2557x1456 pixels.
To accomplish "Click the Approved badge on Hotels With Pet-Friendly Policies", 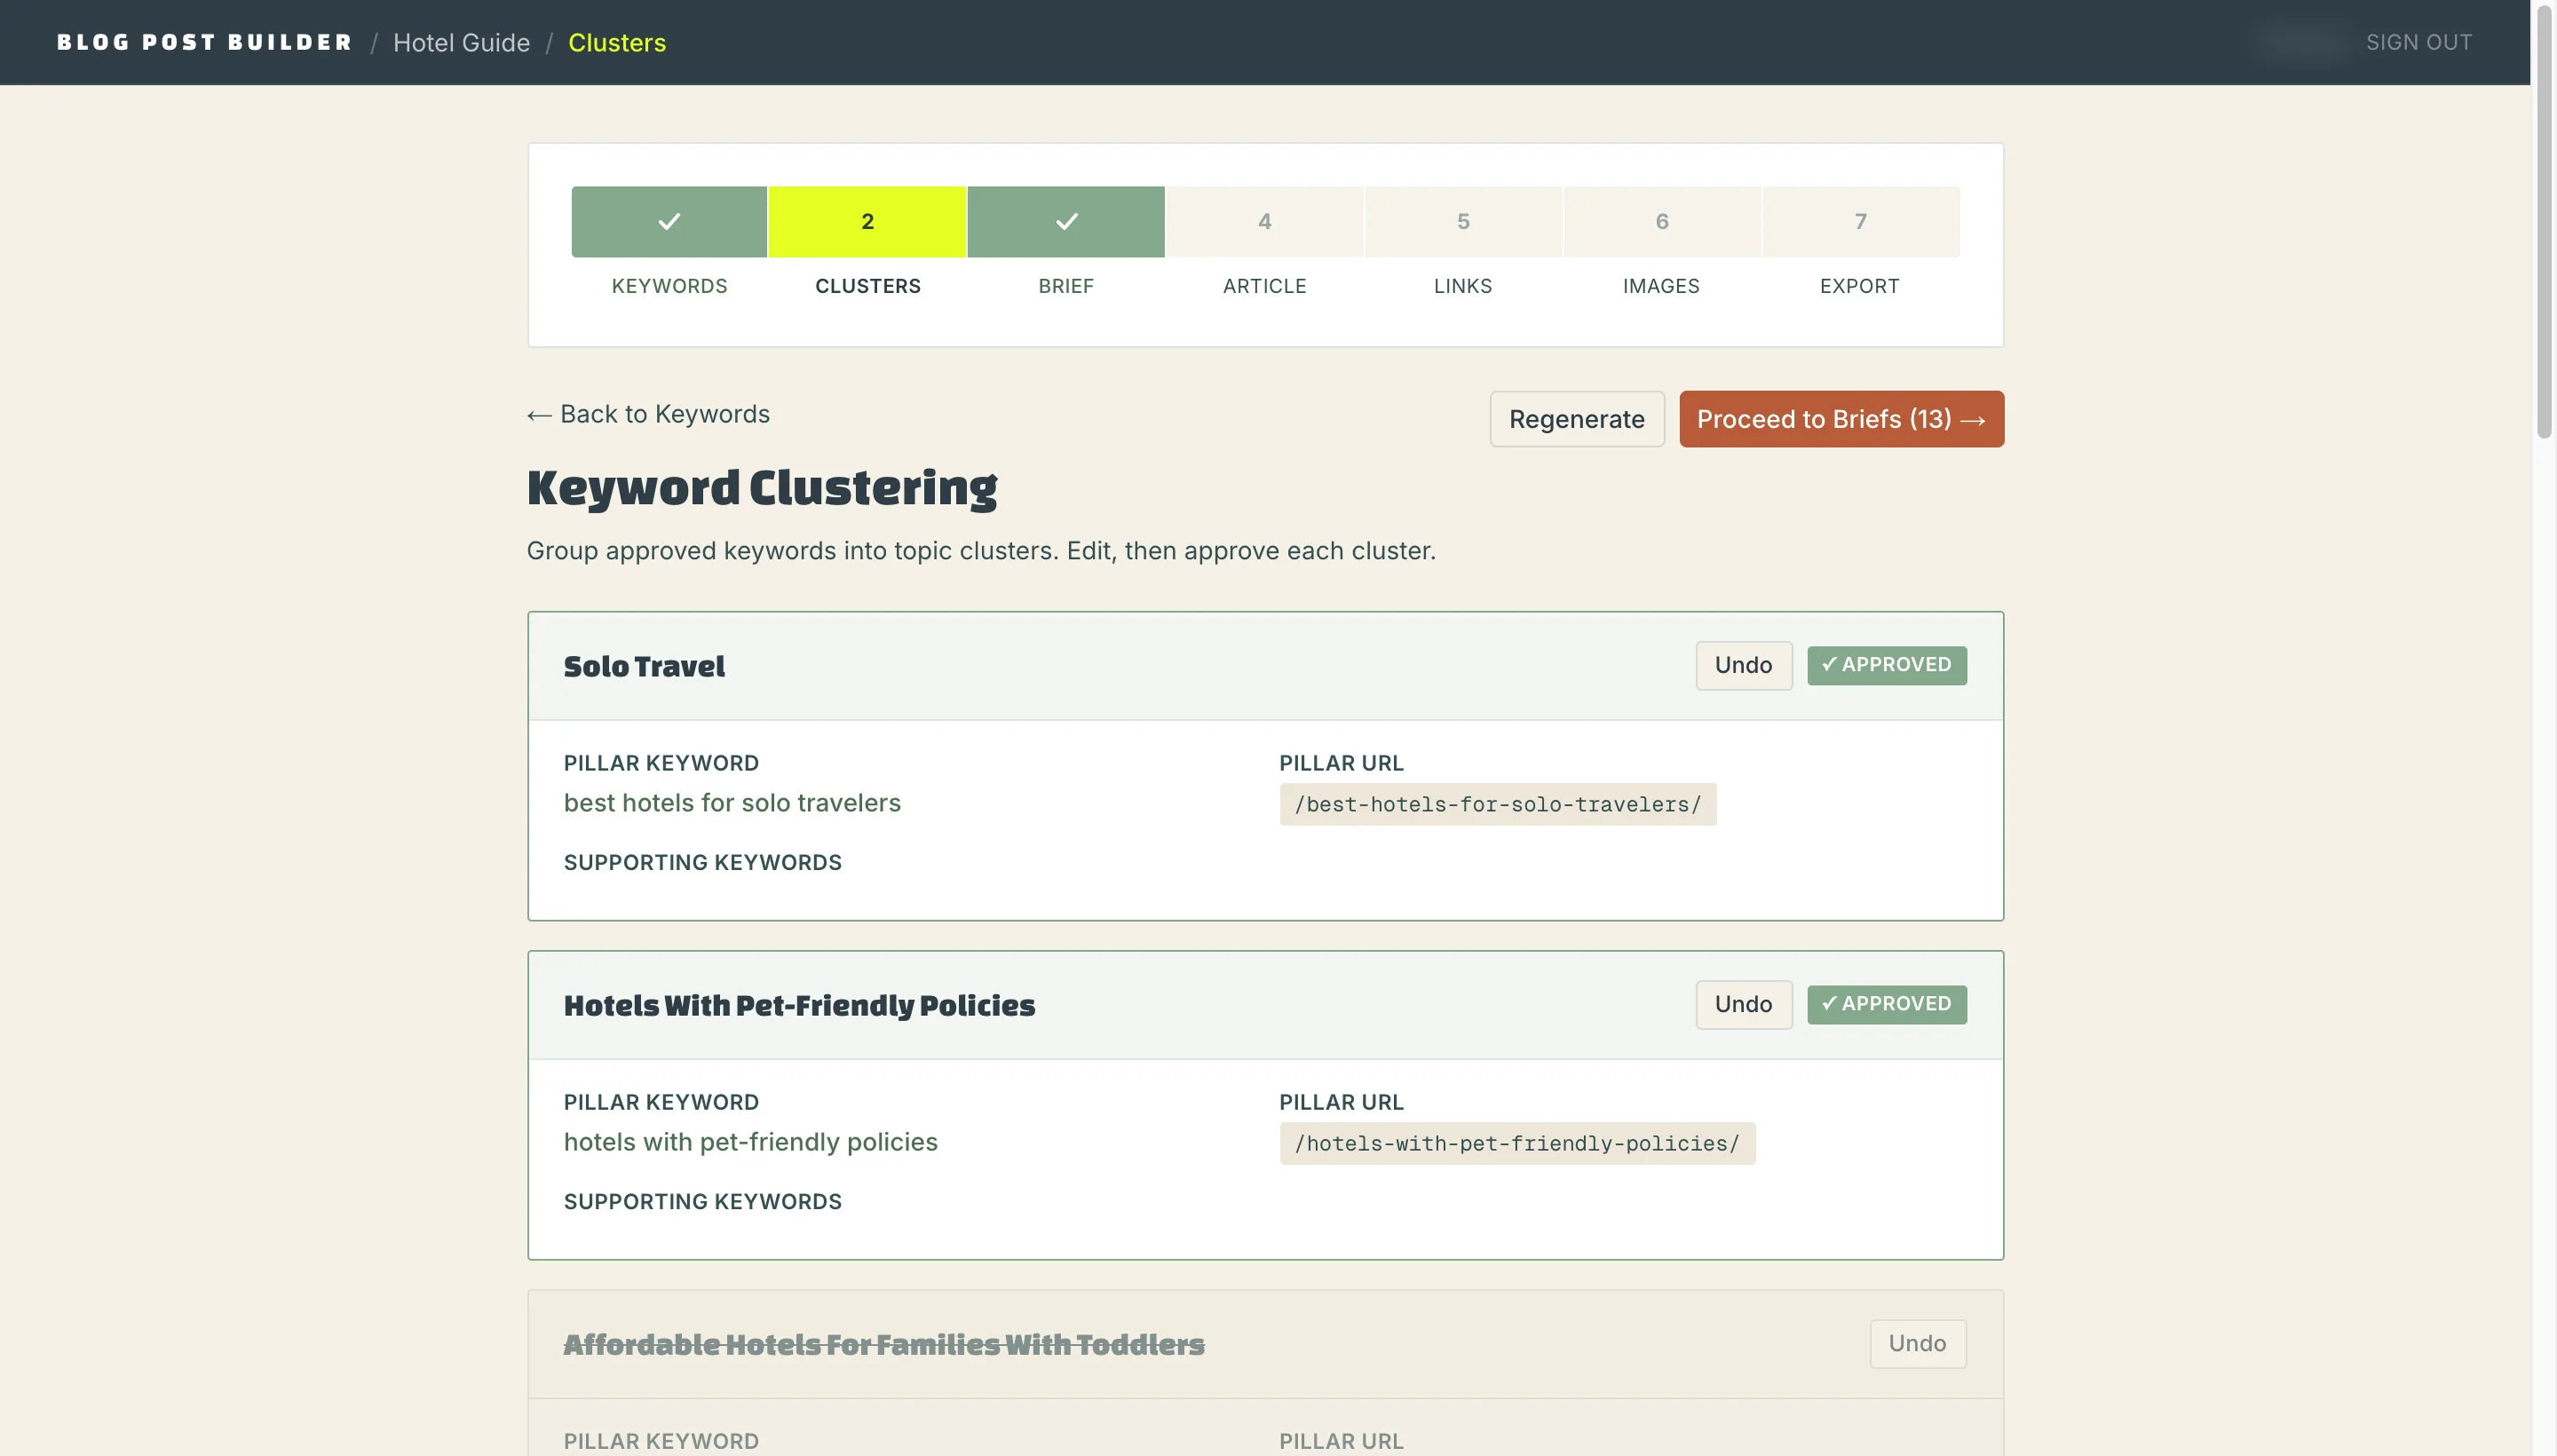I will point(1886,1004).
